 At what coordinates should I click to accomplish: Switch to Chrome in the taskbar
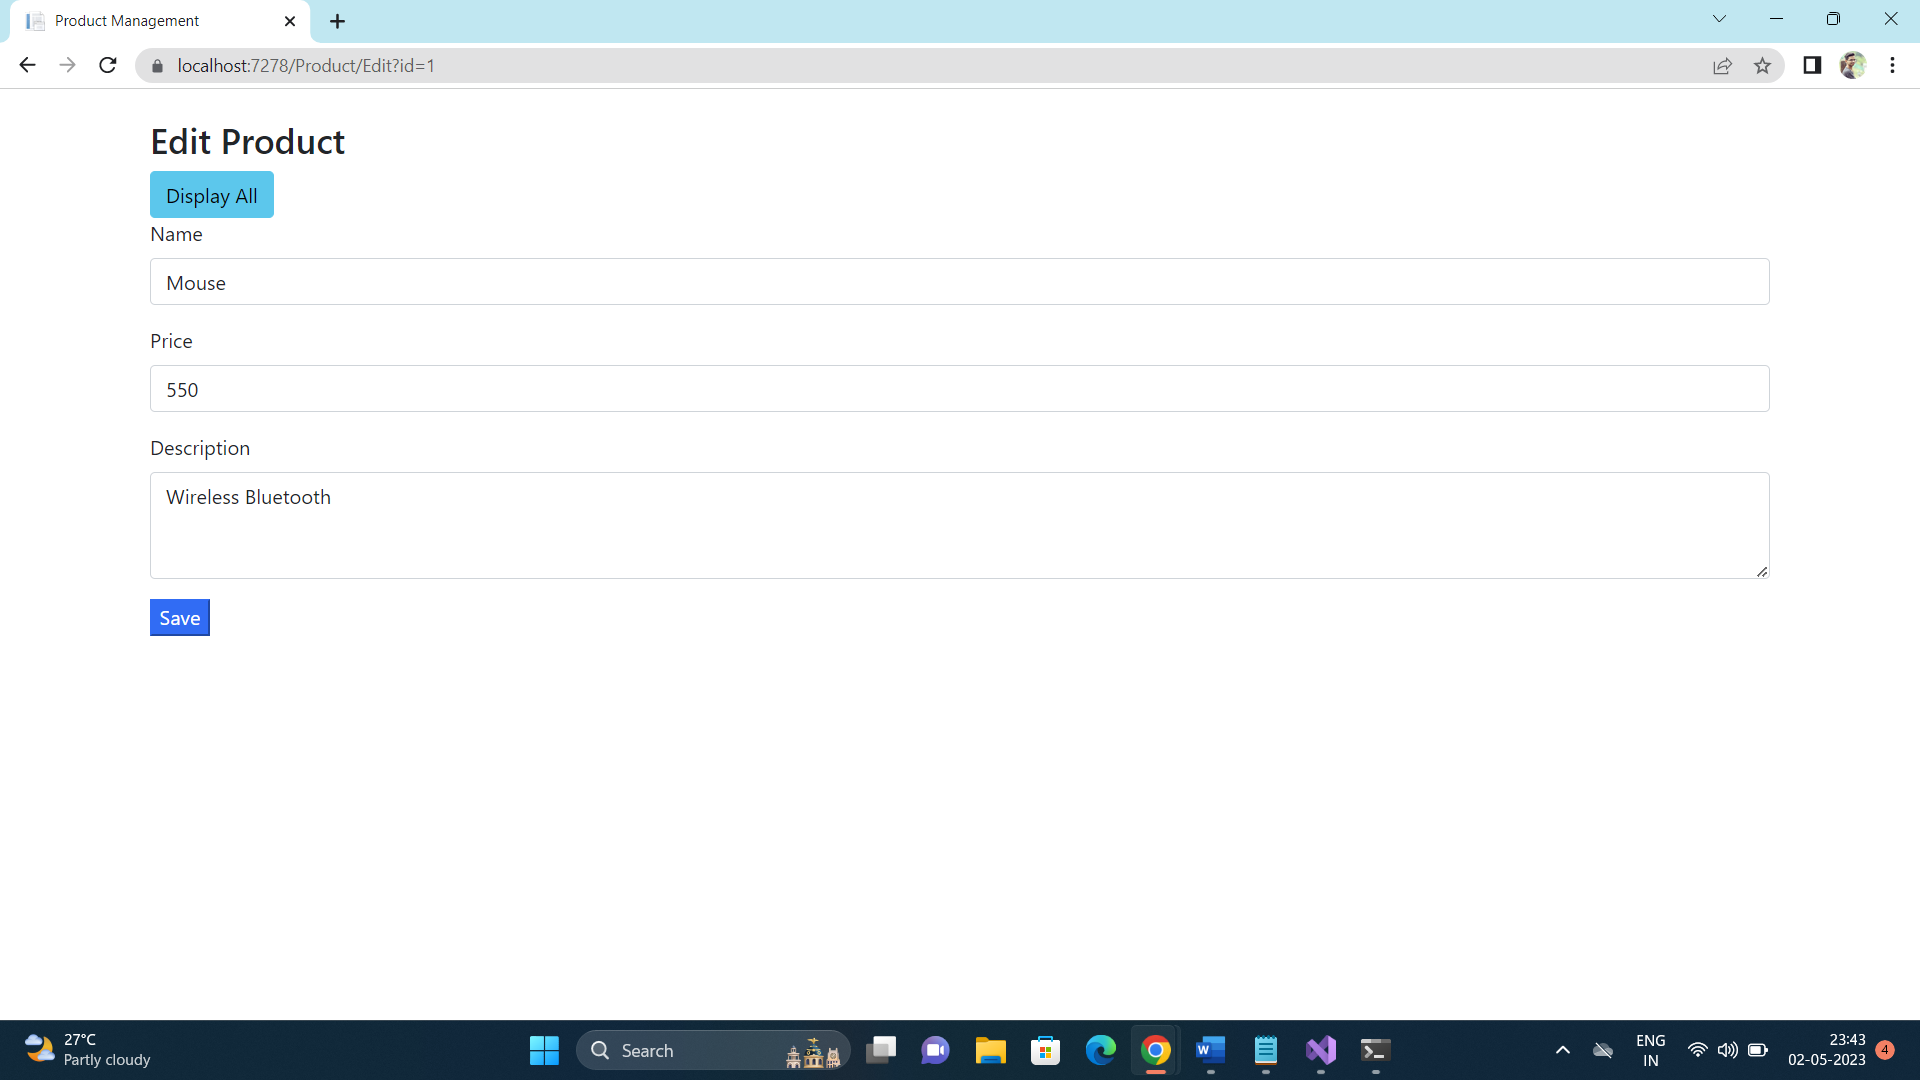[1155, 1051]
